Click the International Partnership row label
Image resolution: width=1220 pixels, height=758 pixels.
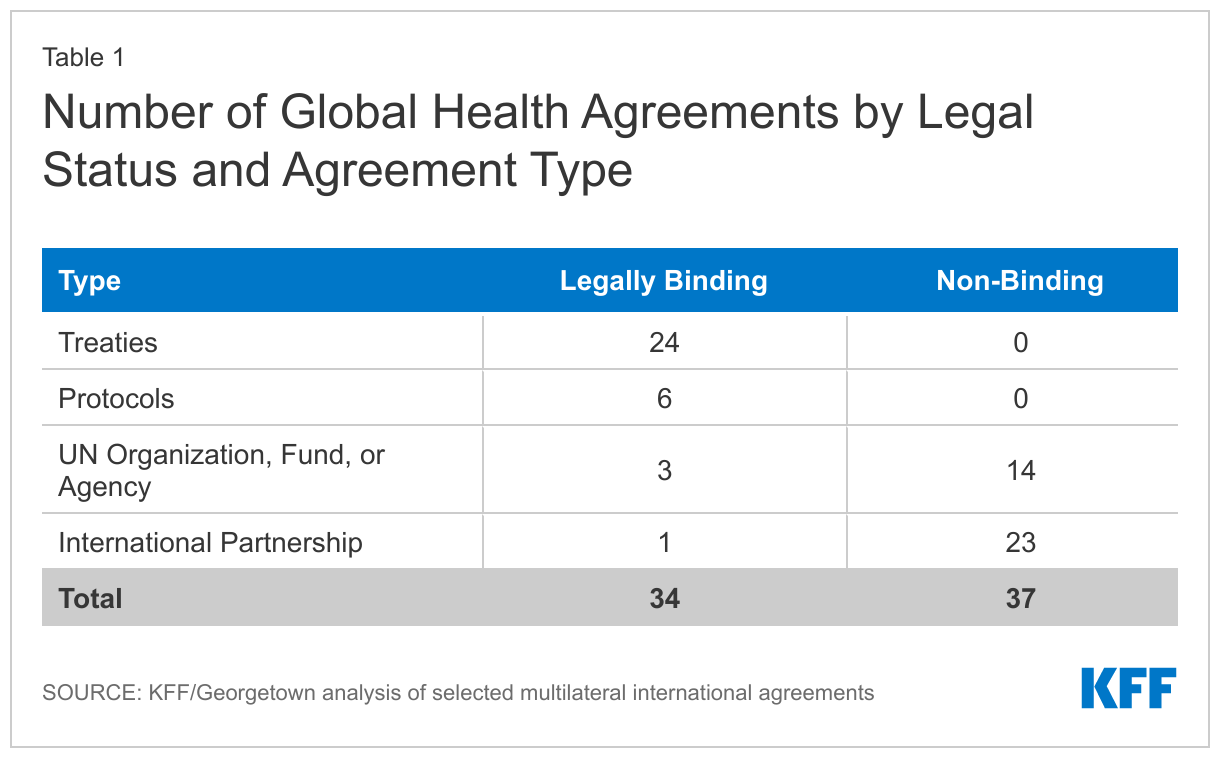click(x=211, y=543)
